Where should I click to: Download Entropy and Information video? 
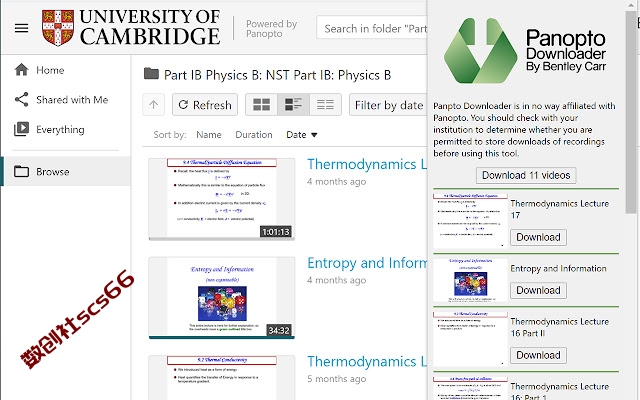pos(538,290)
